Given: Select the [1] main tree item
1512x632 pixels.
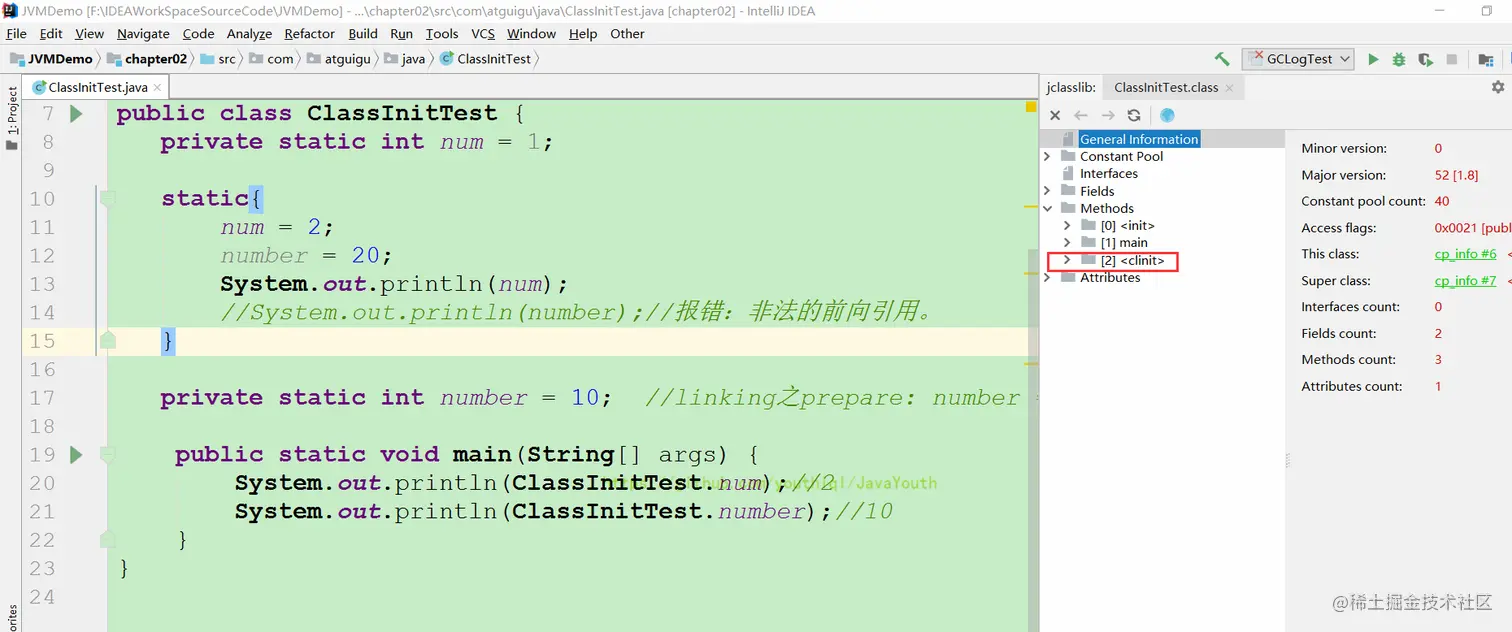Looking at the screenshot, I should pos(1124,242).
